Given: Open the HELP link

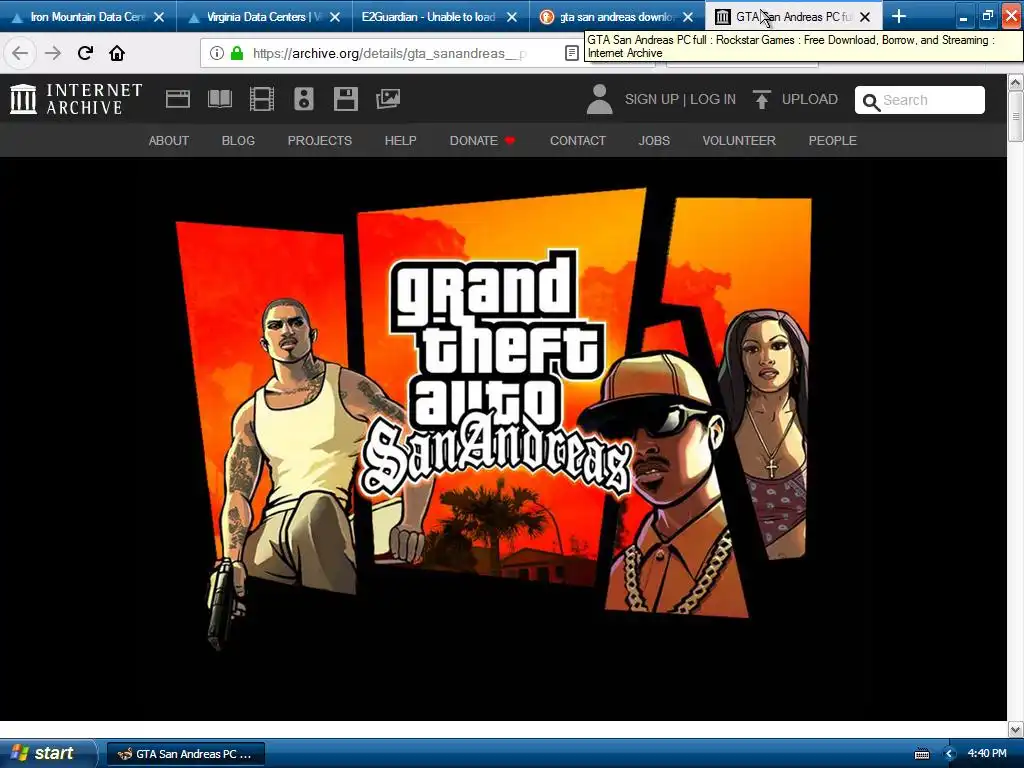Looking at the screenshot, I should coord(400,140).
